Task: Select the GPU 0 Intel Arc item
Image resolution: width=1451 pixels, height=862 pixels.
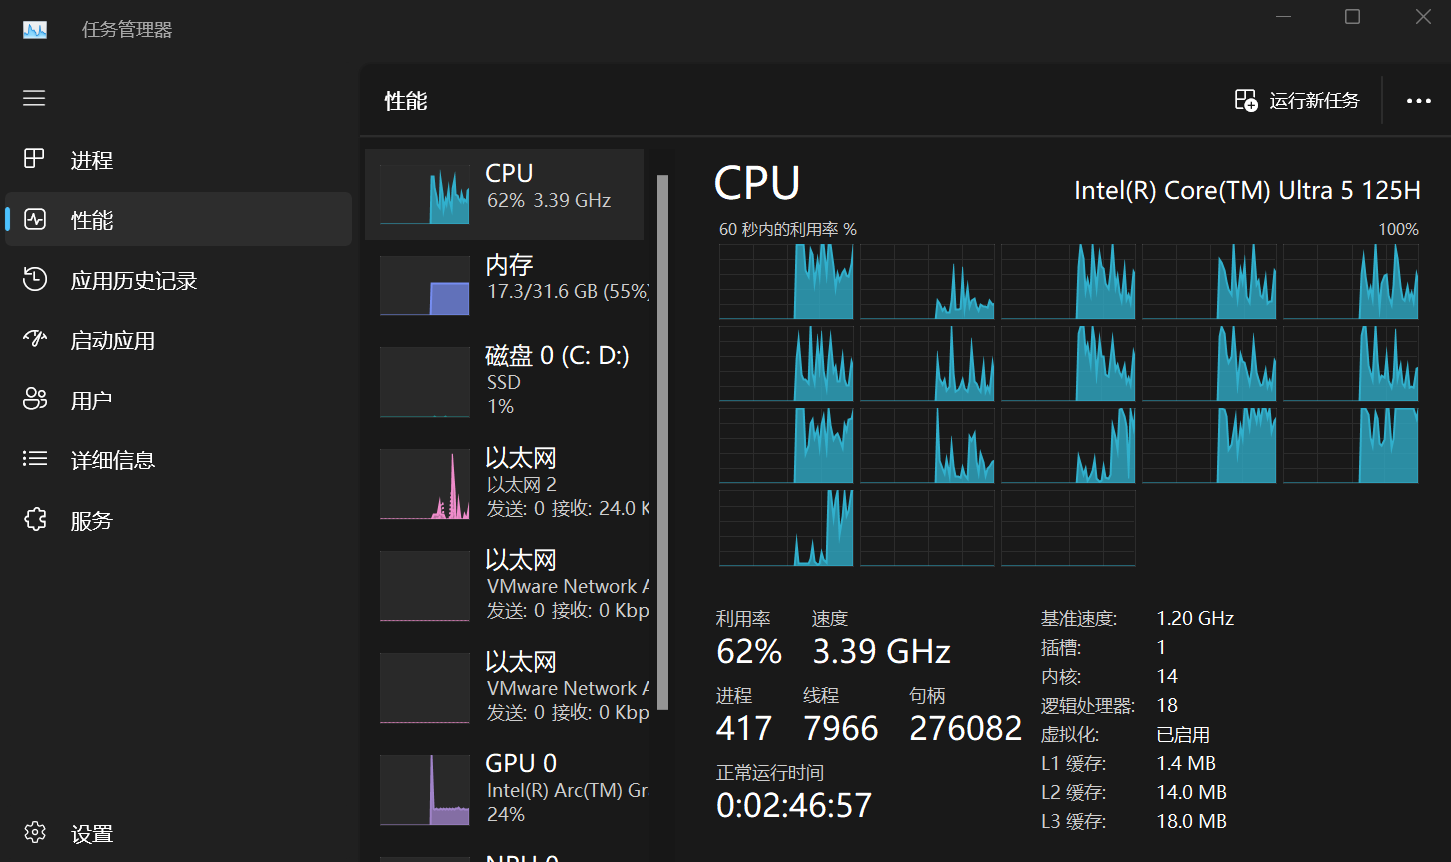Action: (505, 789)
